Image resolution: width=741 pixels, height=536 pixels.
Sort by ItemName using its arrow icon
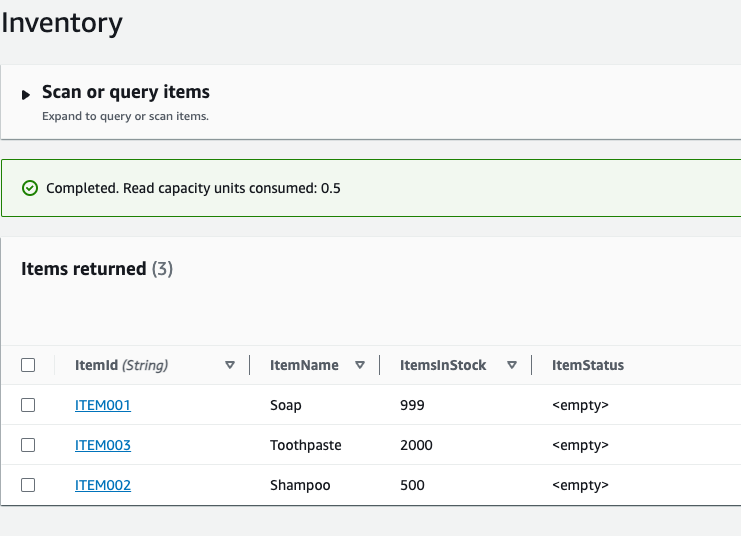pos(360,365)
